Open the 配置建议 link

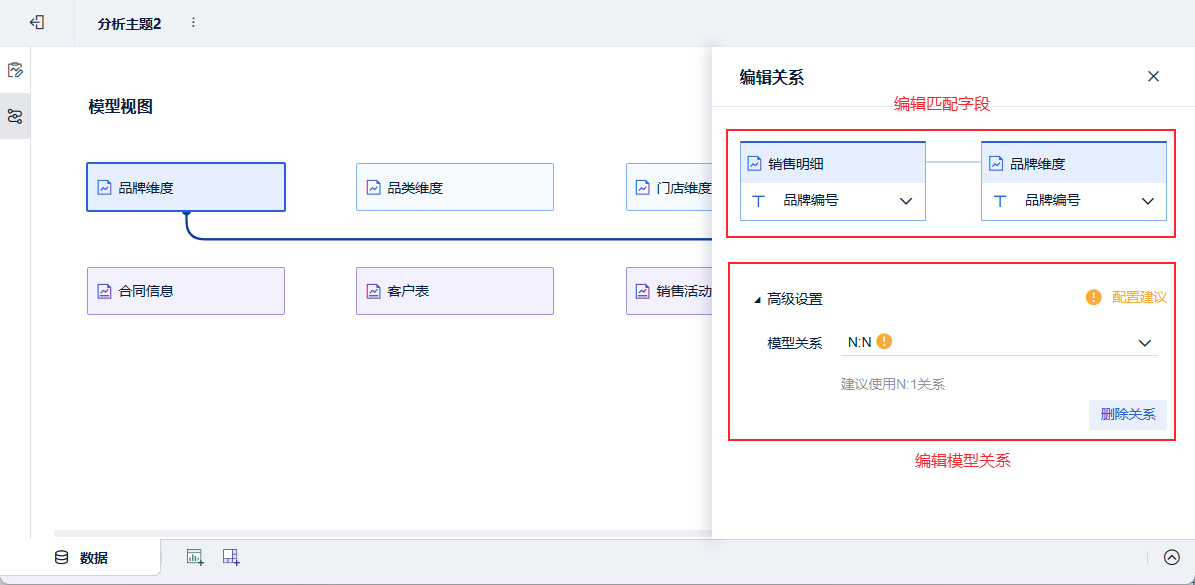[1138, 298]
